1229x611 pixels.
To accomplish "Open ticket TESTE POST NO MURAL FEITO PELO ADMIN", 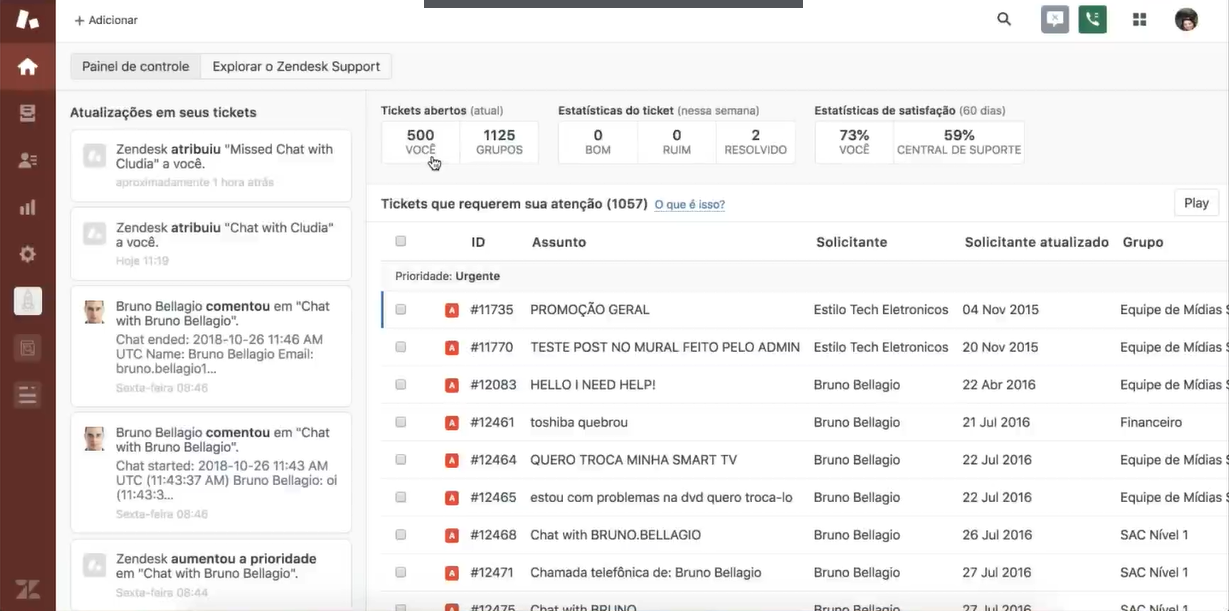I will coord(665,347).
